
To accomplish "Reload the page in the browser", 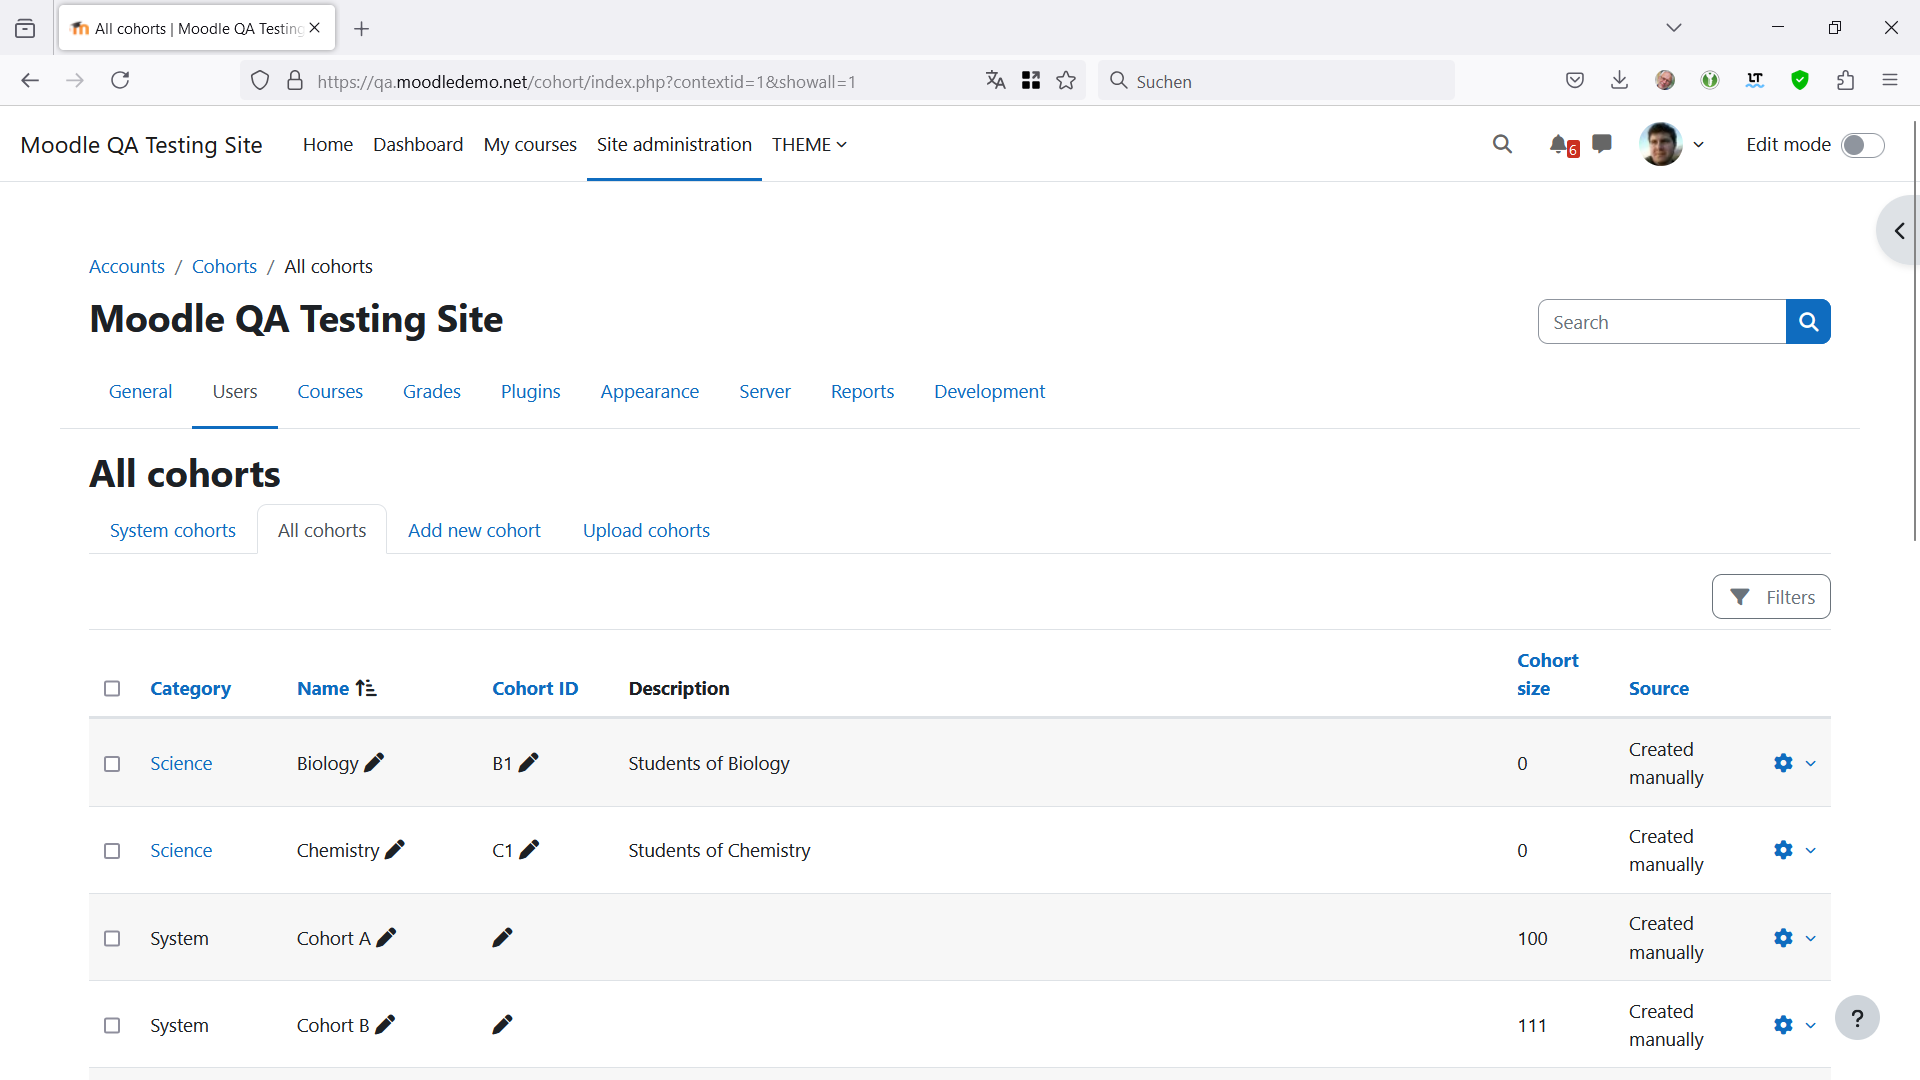I will click(x=120, y=80).
